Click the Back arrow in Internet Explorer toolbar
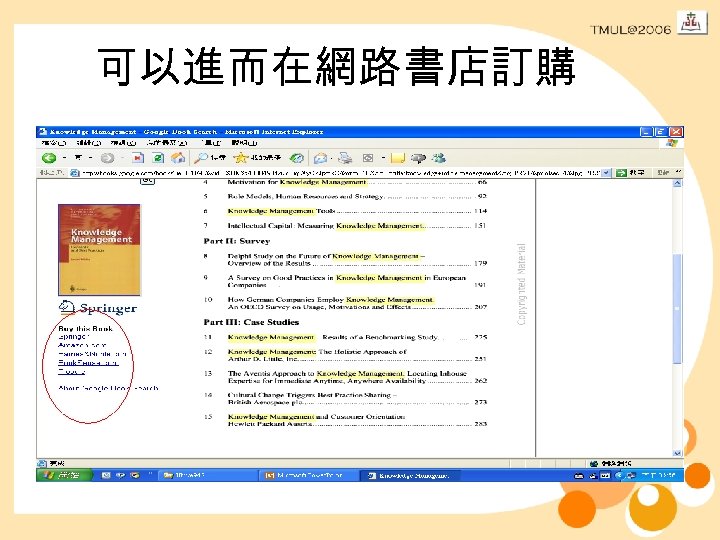This screenshot has width=720, height=540. [49, 158]
